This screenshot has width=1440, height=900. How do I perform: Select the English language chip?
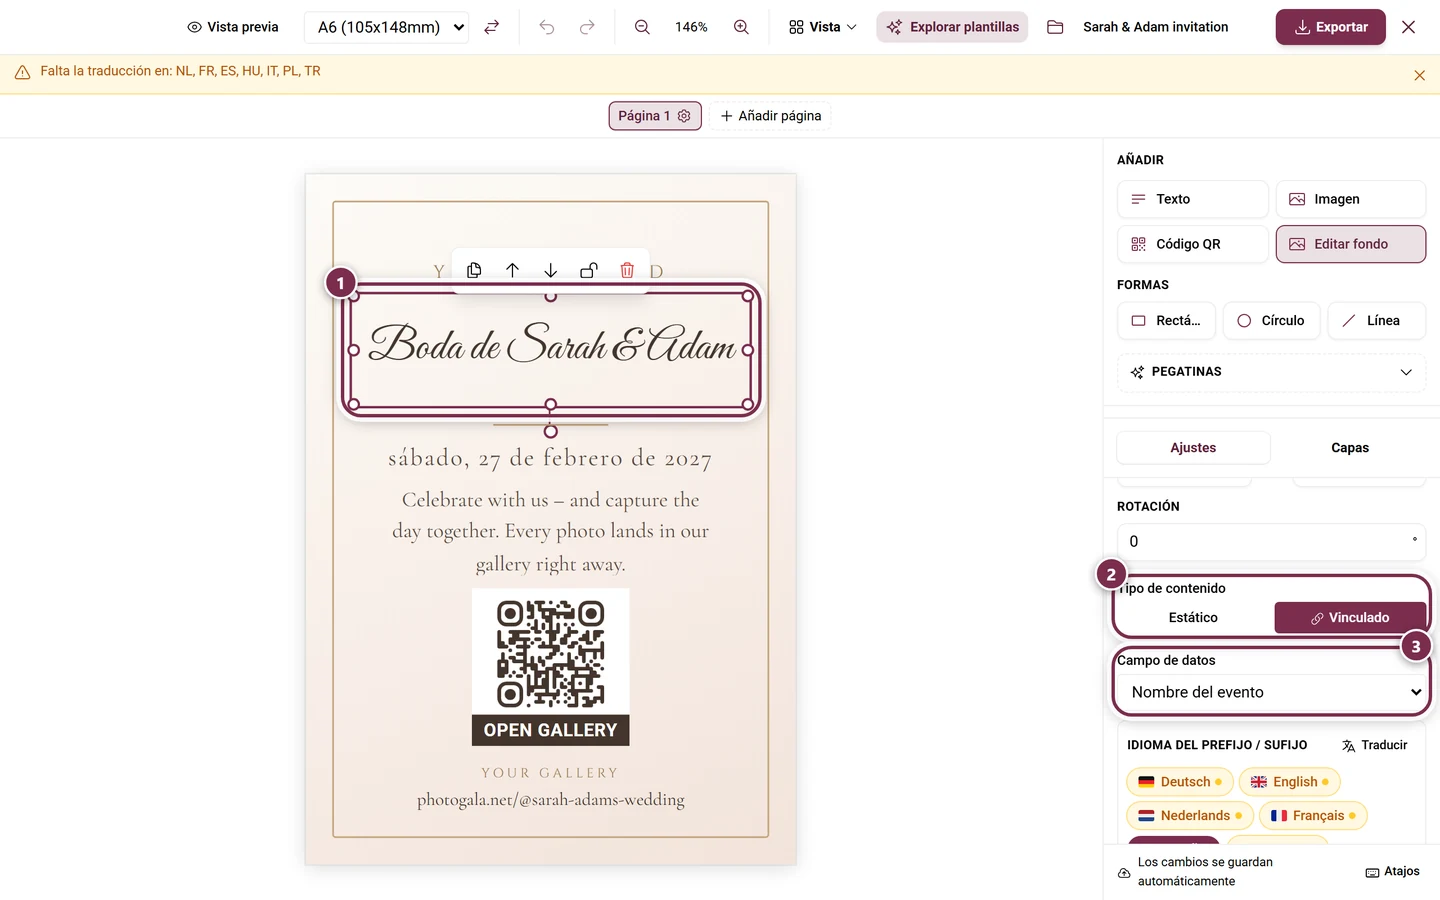click(x=1289, y=782)
